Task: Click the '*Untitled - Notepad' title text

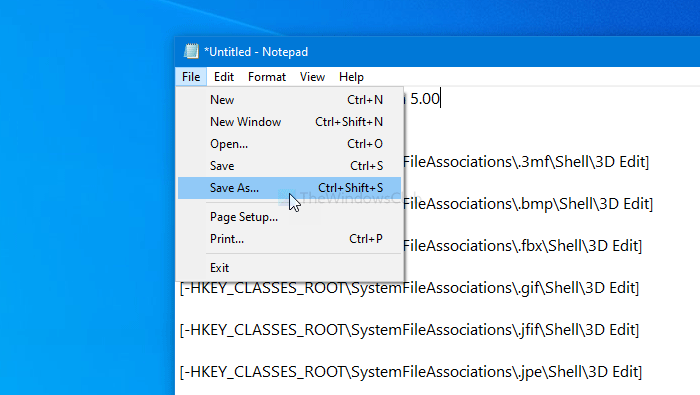Action: pyautogui.click(x=256, y=52)
